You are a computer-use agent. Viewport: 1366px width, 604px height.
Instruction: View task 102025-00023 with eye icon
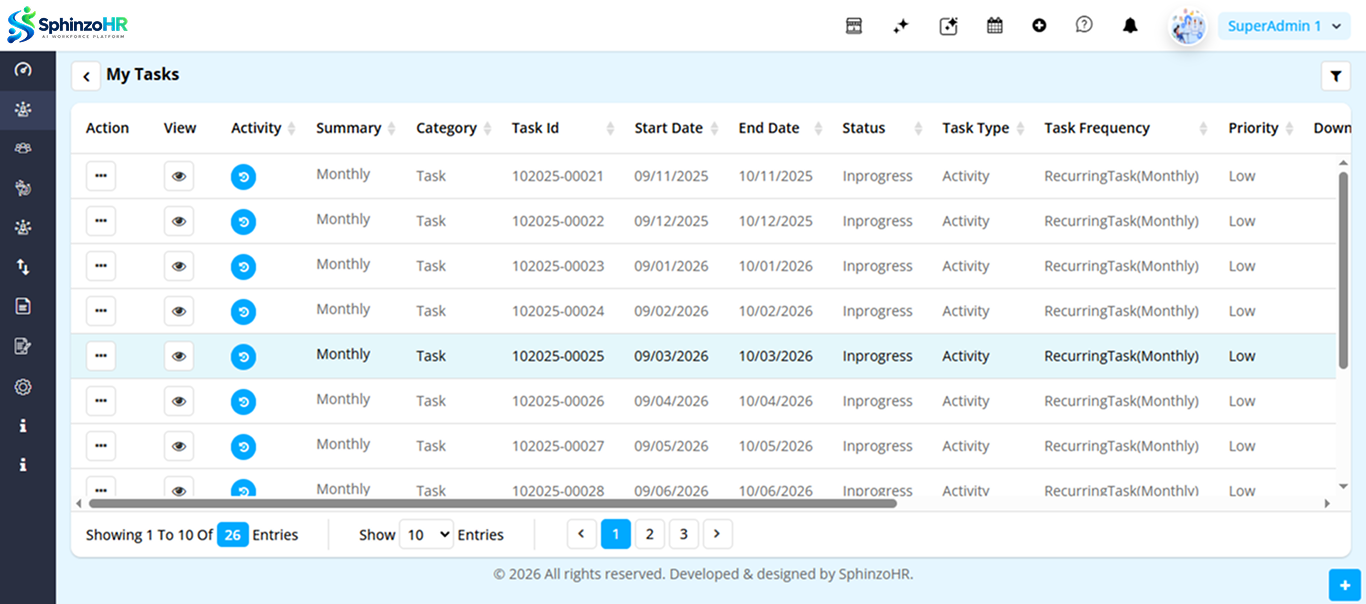tap(179, 266)
